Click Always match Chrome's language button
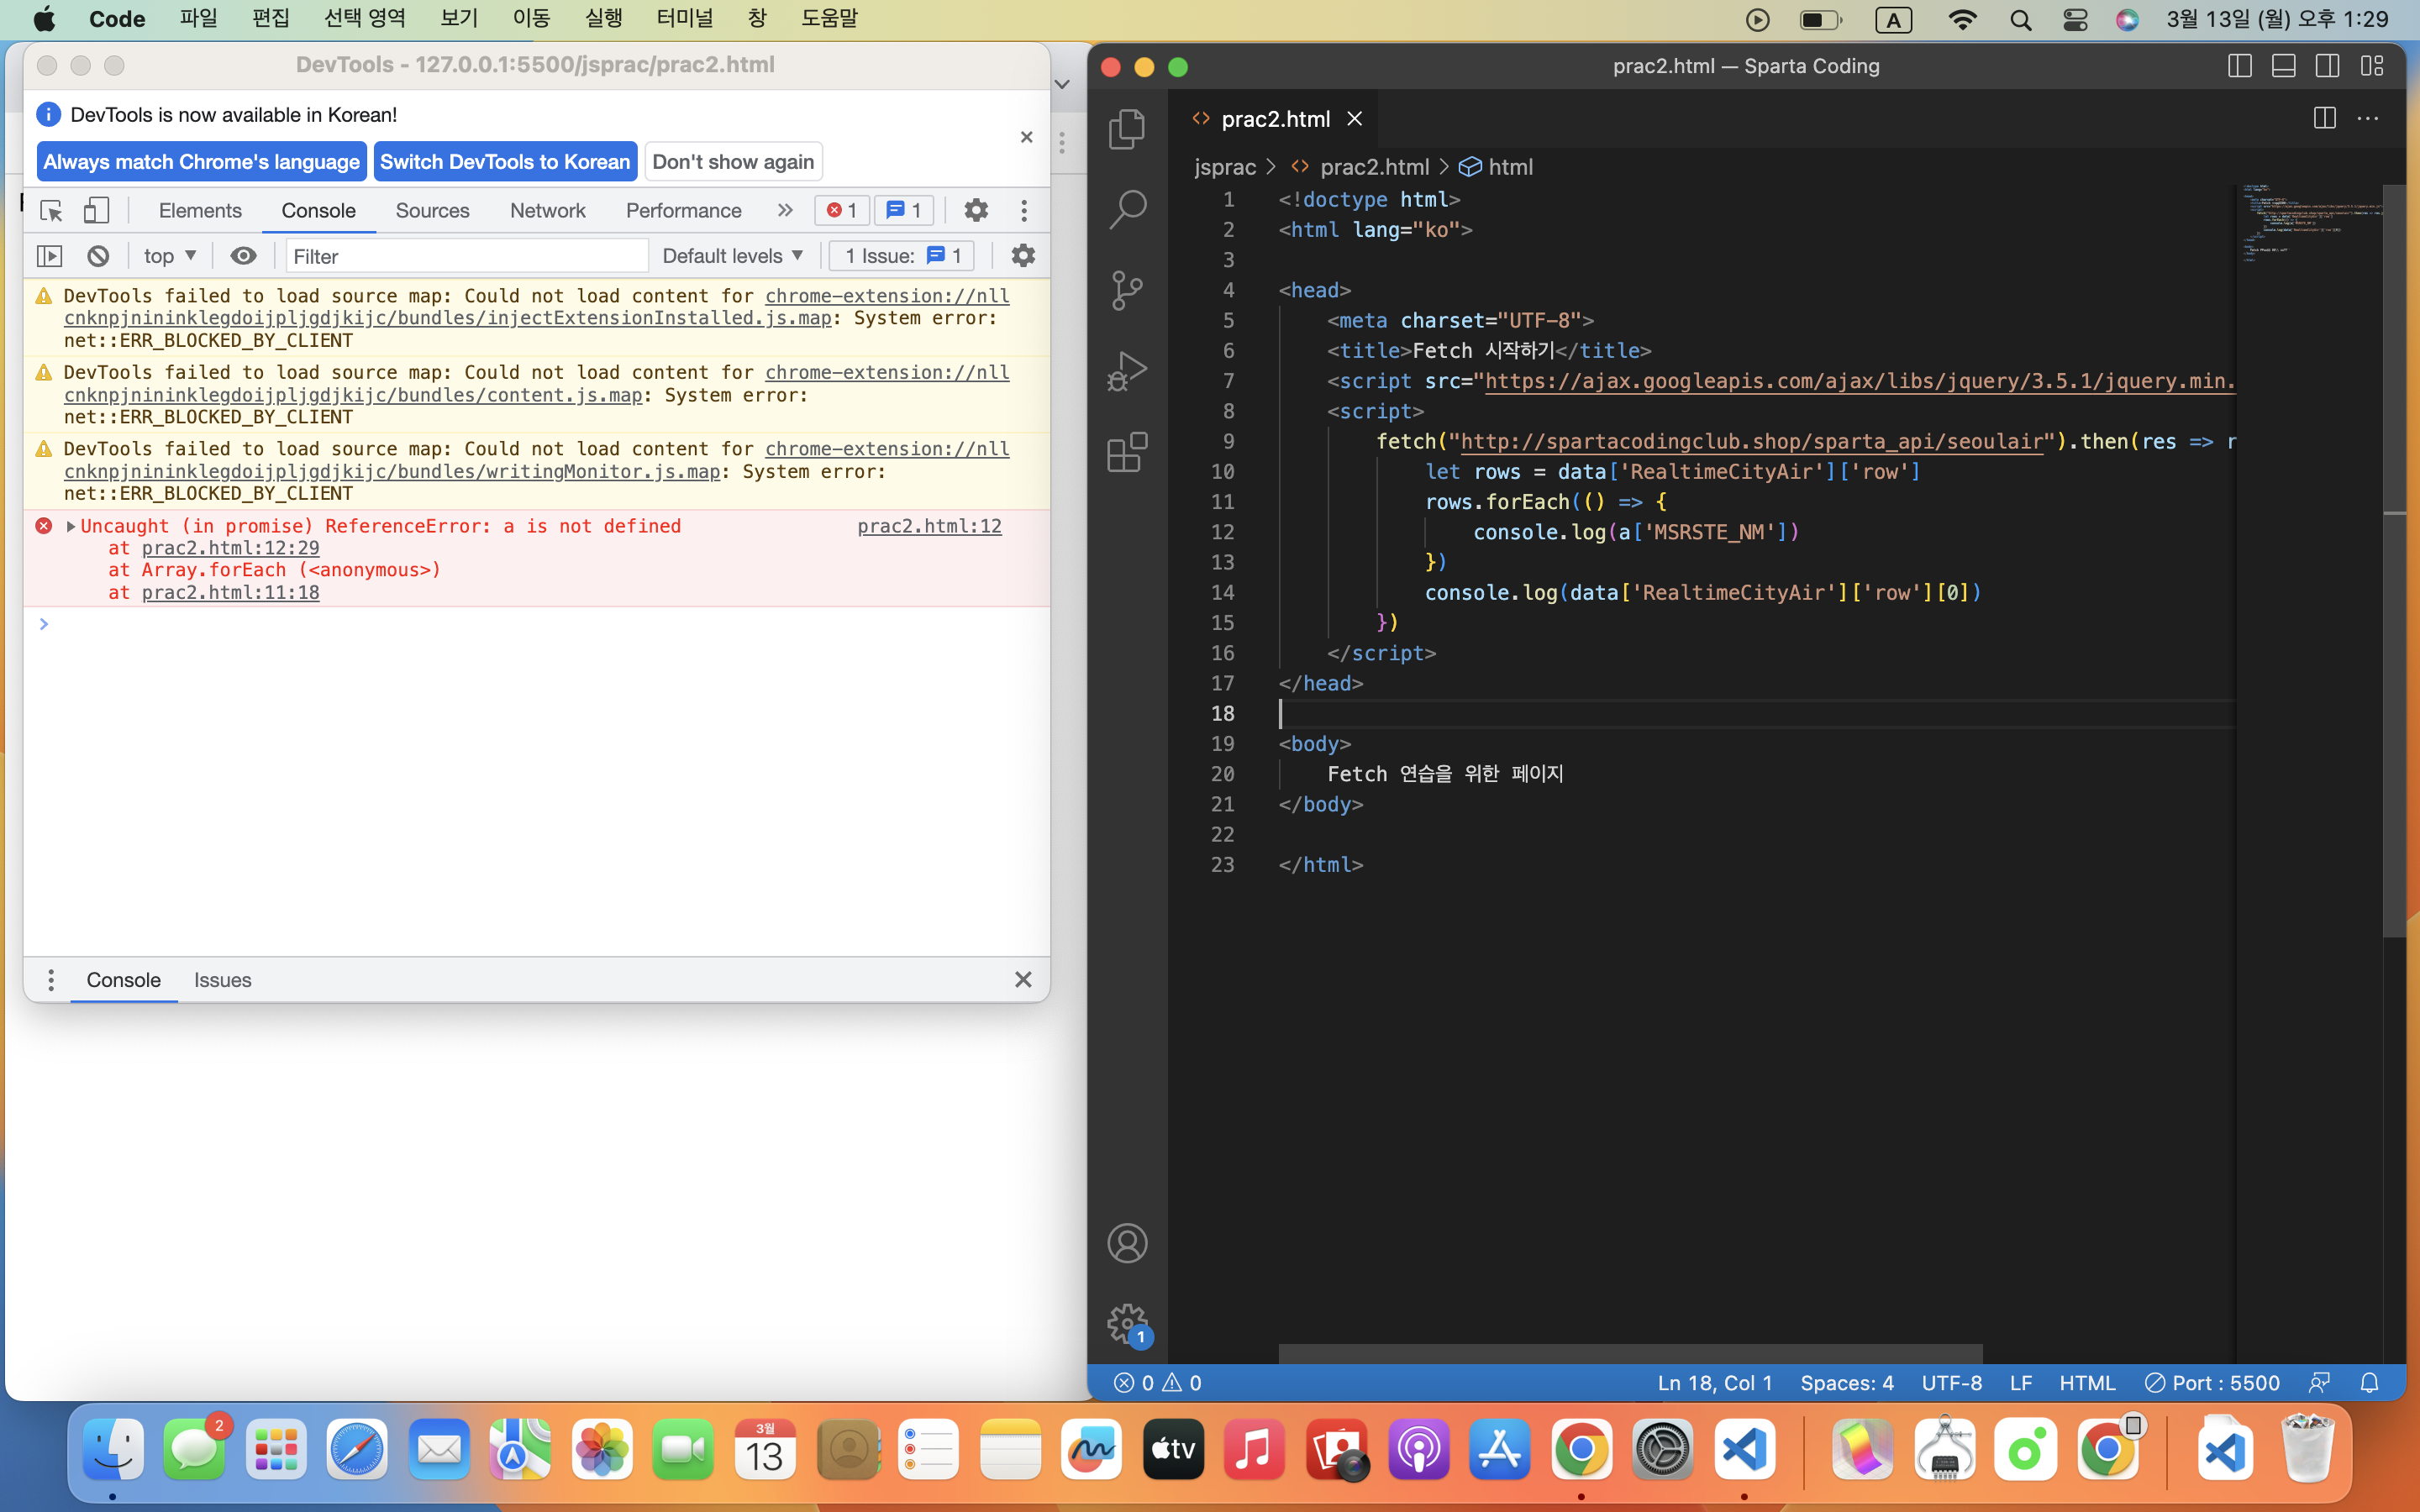2420x1512 pixels. pyautogui.click(x=201, y=162)
